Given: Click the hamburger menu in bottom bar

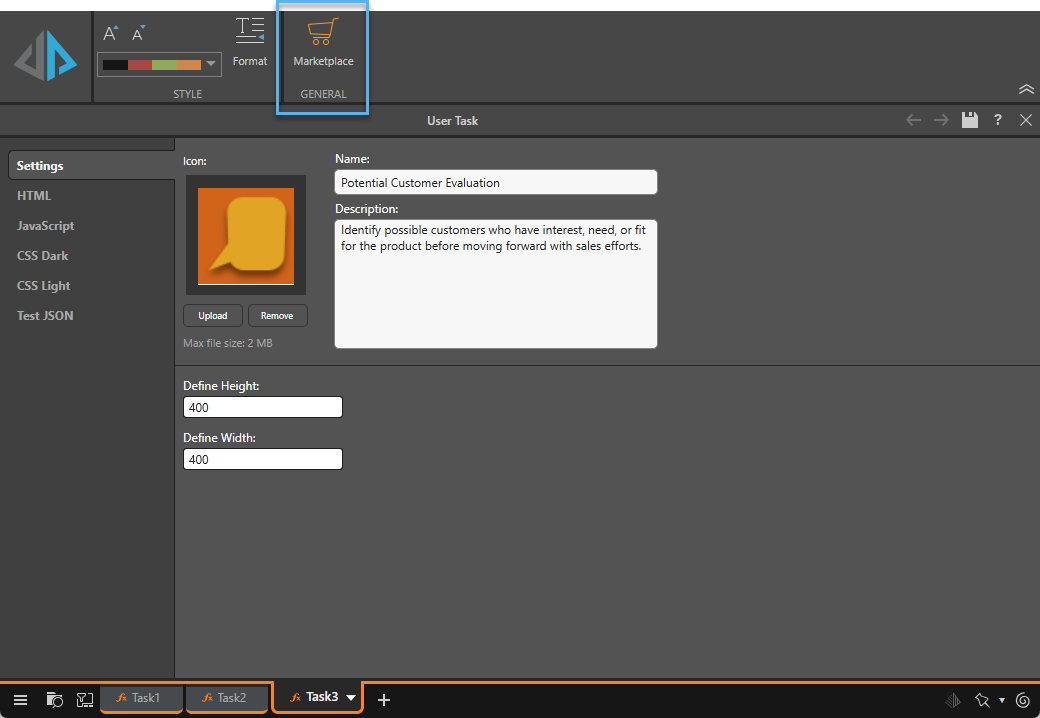Looking at the screenshot, I should (x=20, y=699).
